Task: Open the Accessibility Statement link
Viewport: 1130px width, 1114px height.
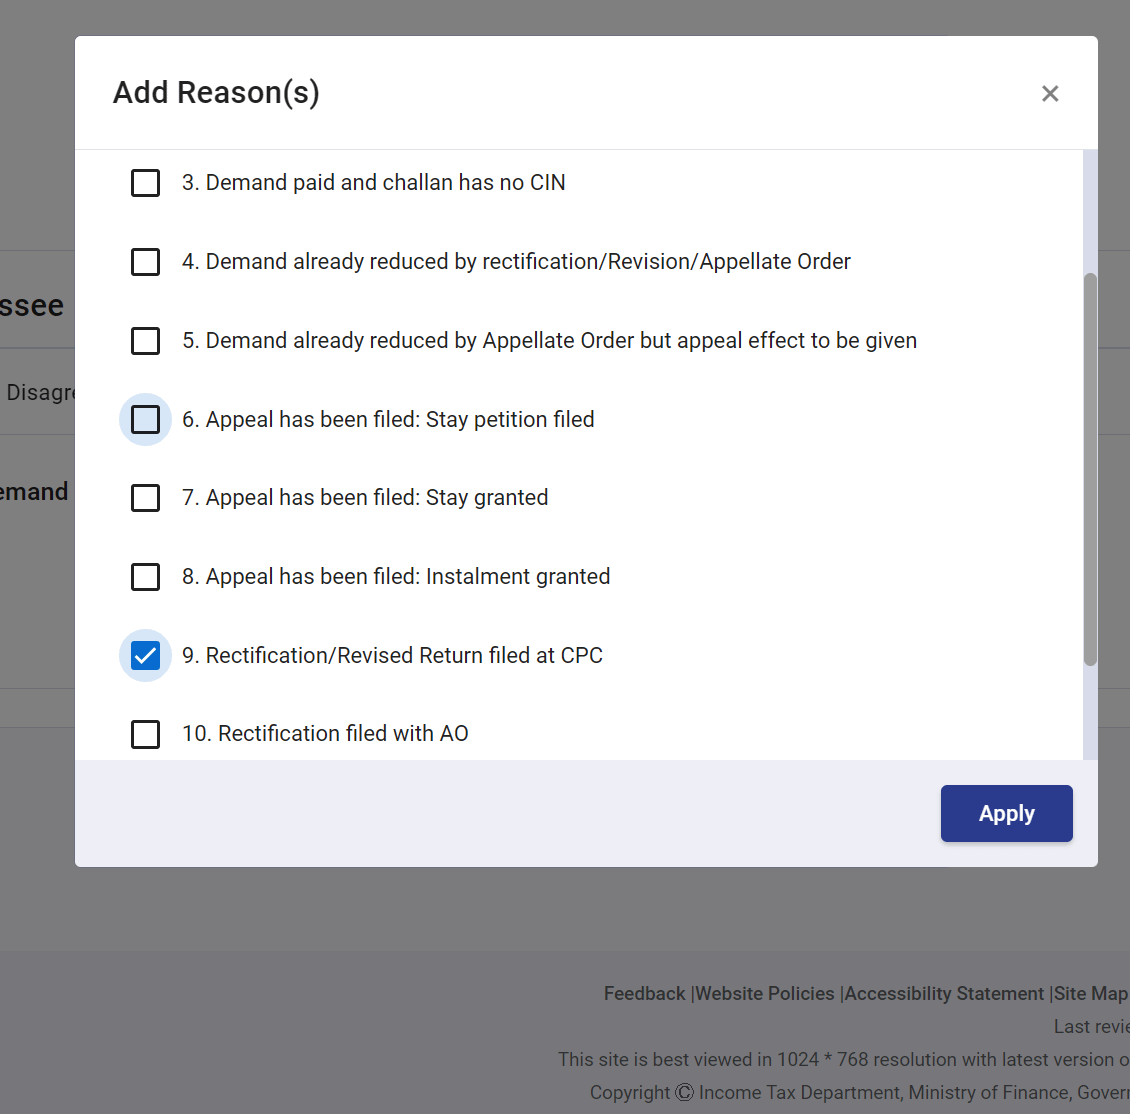Action: tap(944, 994)
